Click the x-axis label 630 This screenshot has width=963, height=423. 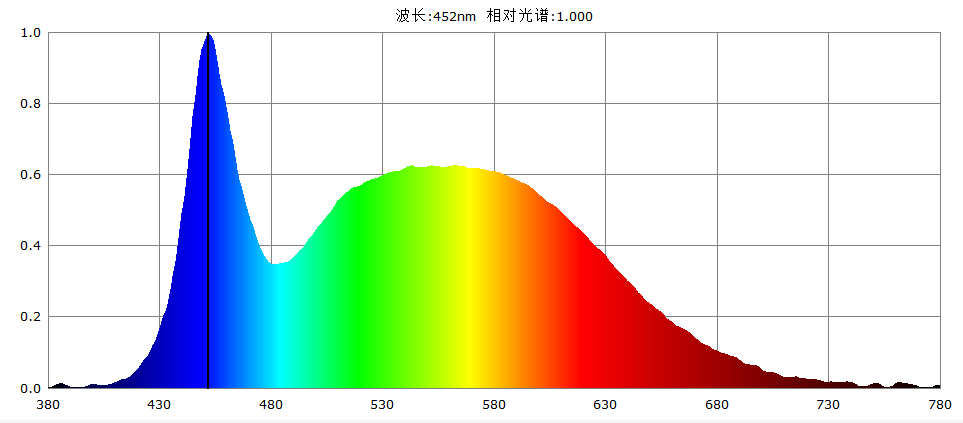click(x=605, y=405)
